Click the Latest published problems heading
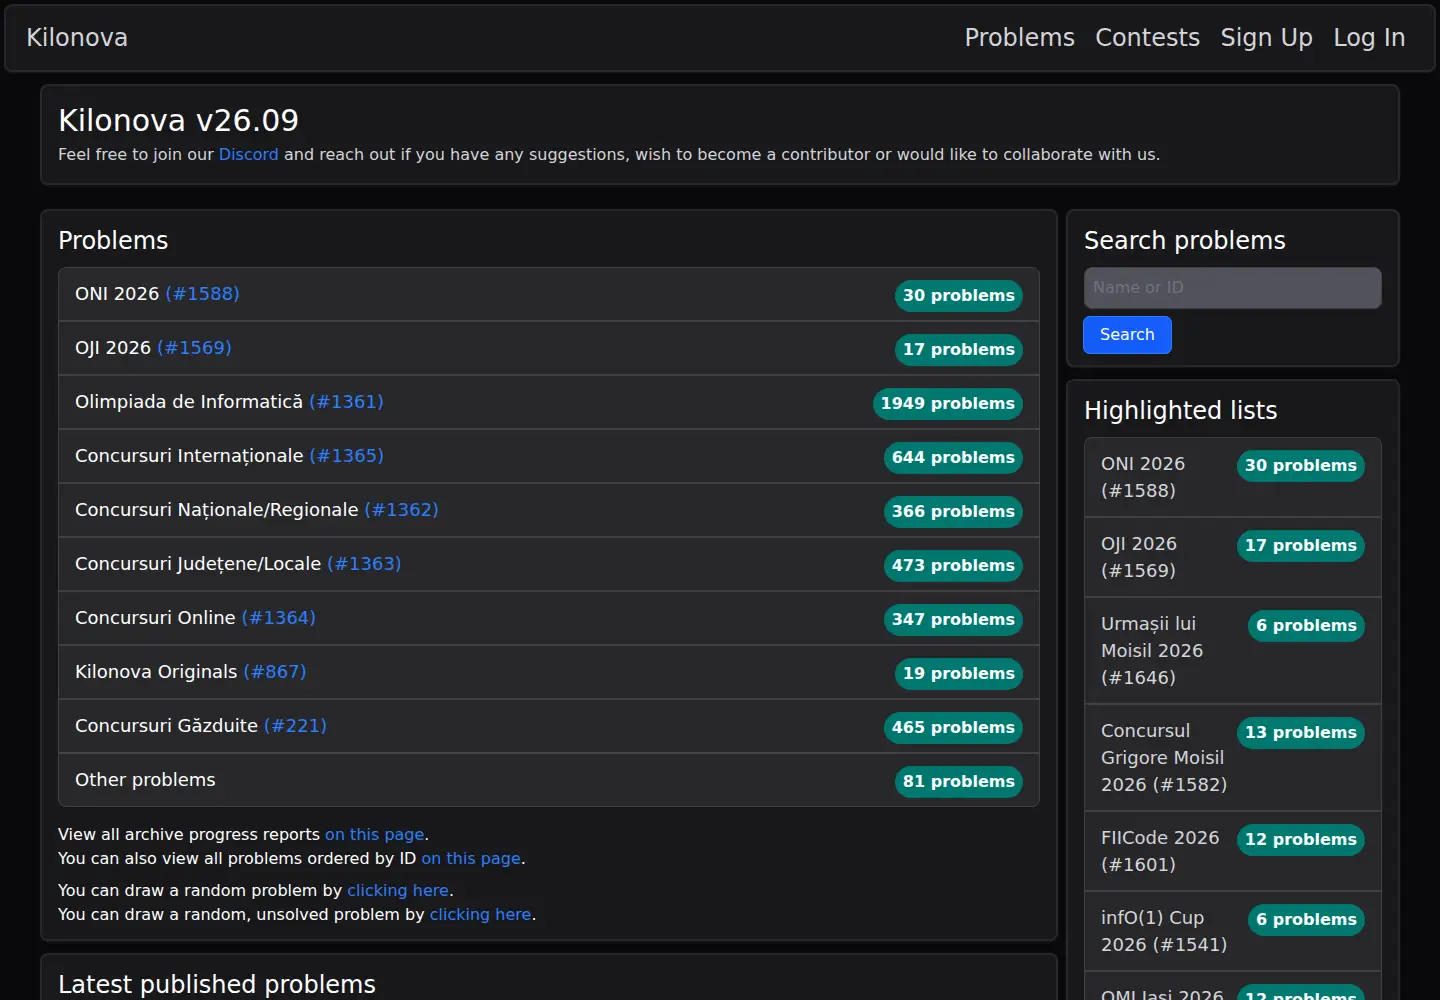Viewport: 1440px width, 1000px height. [x=217, y=984]
